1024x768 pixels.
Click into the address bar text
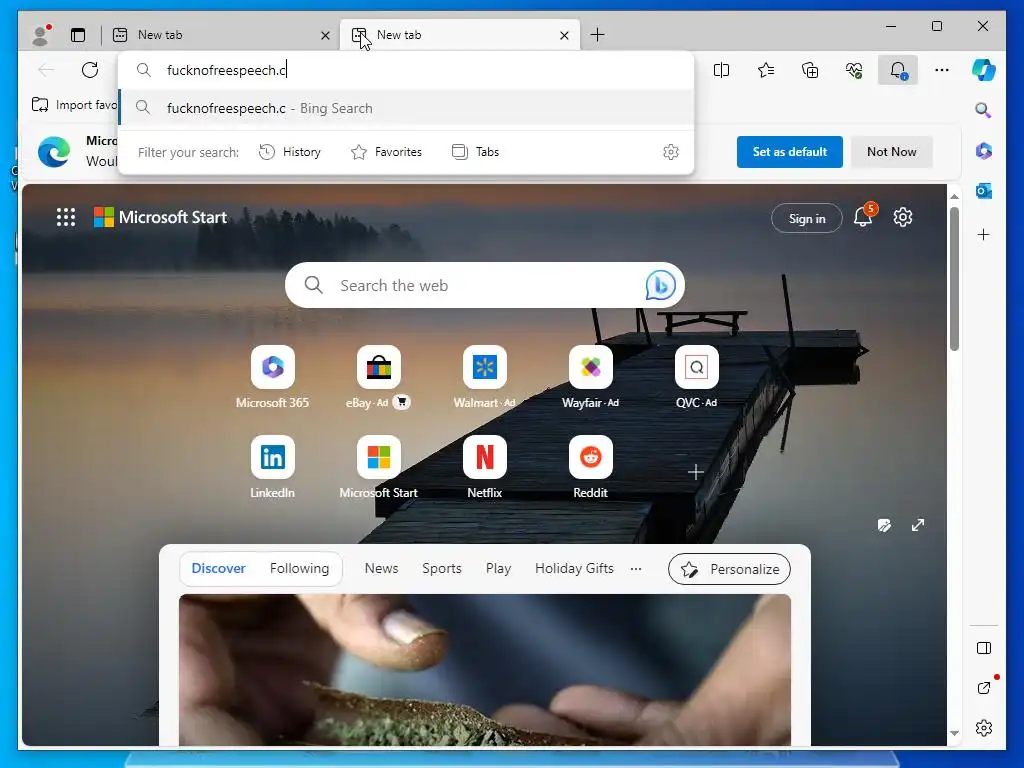226,70
